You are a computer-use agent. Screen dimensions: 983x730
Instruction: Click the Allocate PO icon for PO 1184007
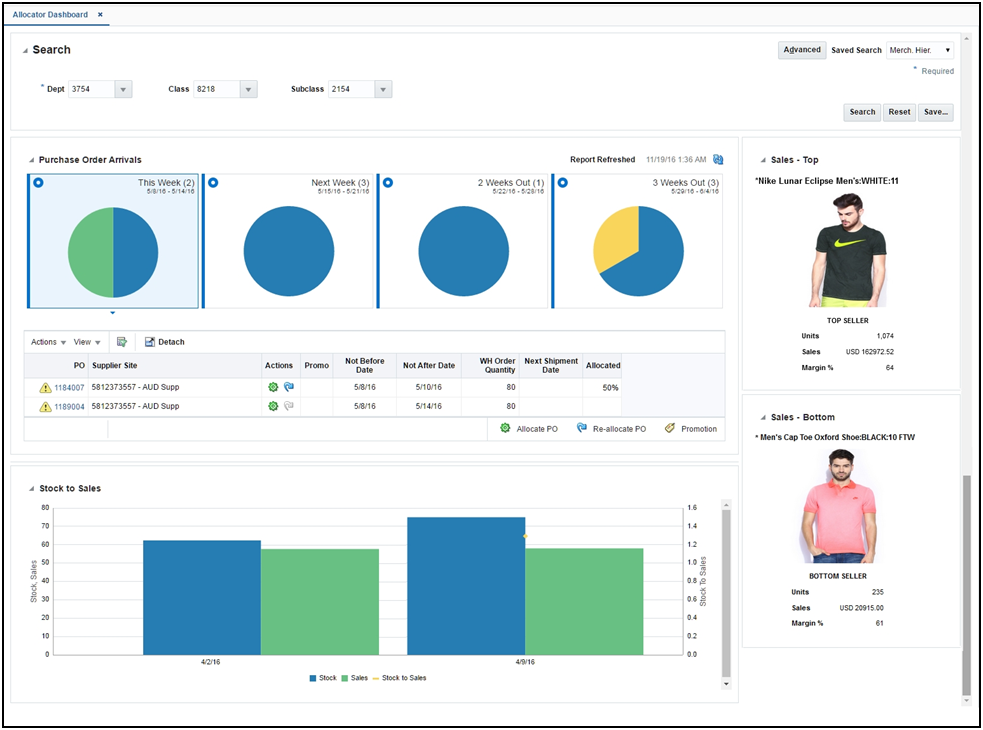coord(272,386)
